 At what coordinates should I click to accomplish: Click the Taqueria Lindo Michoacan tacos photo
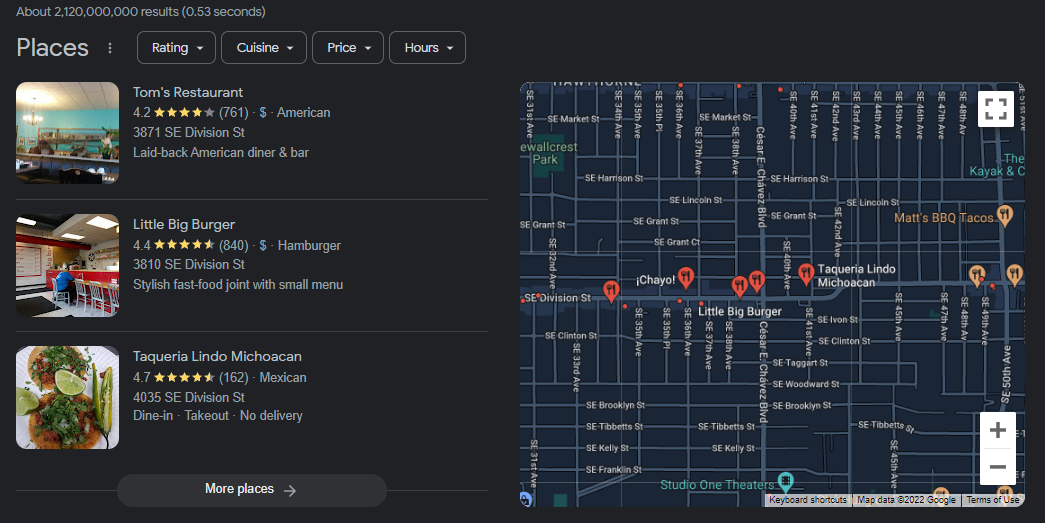[x=67, y=397]
